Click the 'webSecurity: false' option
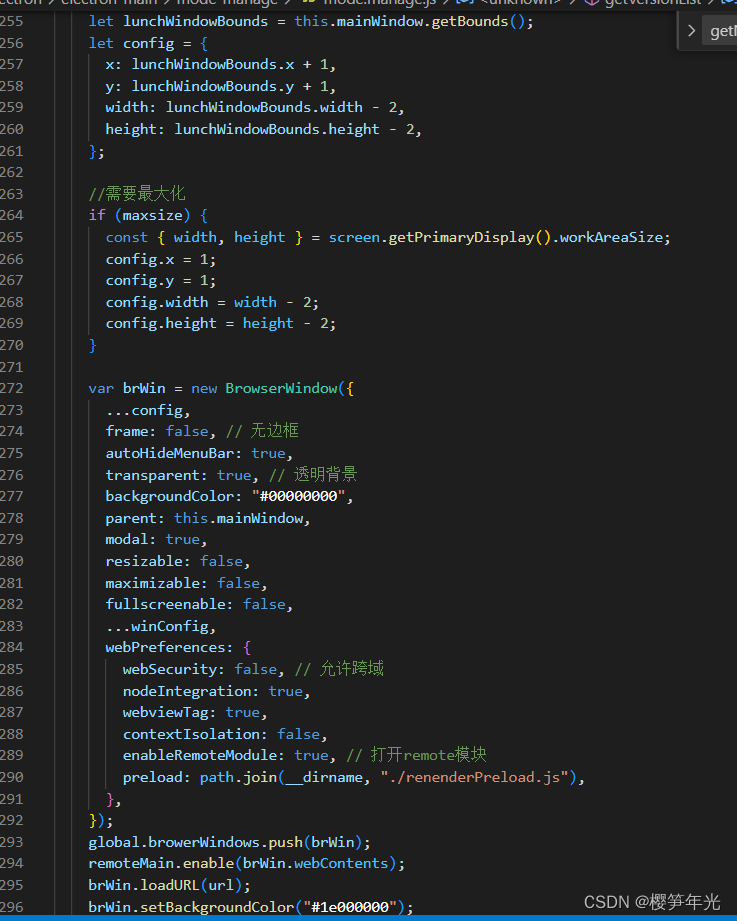This screenshot has width=737, height=921. click(200, 669)
